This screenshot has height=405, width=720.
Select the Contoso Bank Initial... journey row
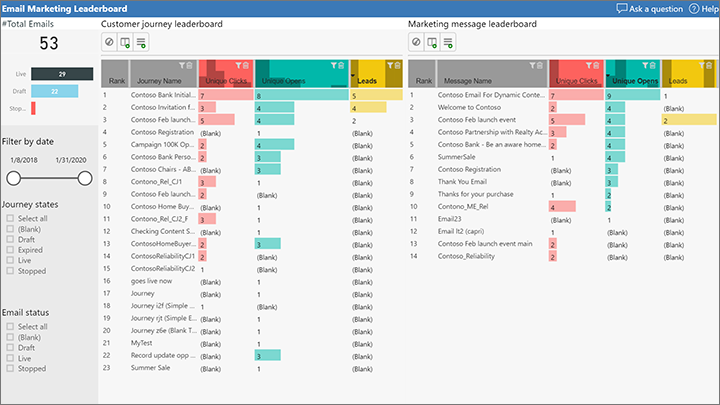click(x=252, y=95)
